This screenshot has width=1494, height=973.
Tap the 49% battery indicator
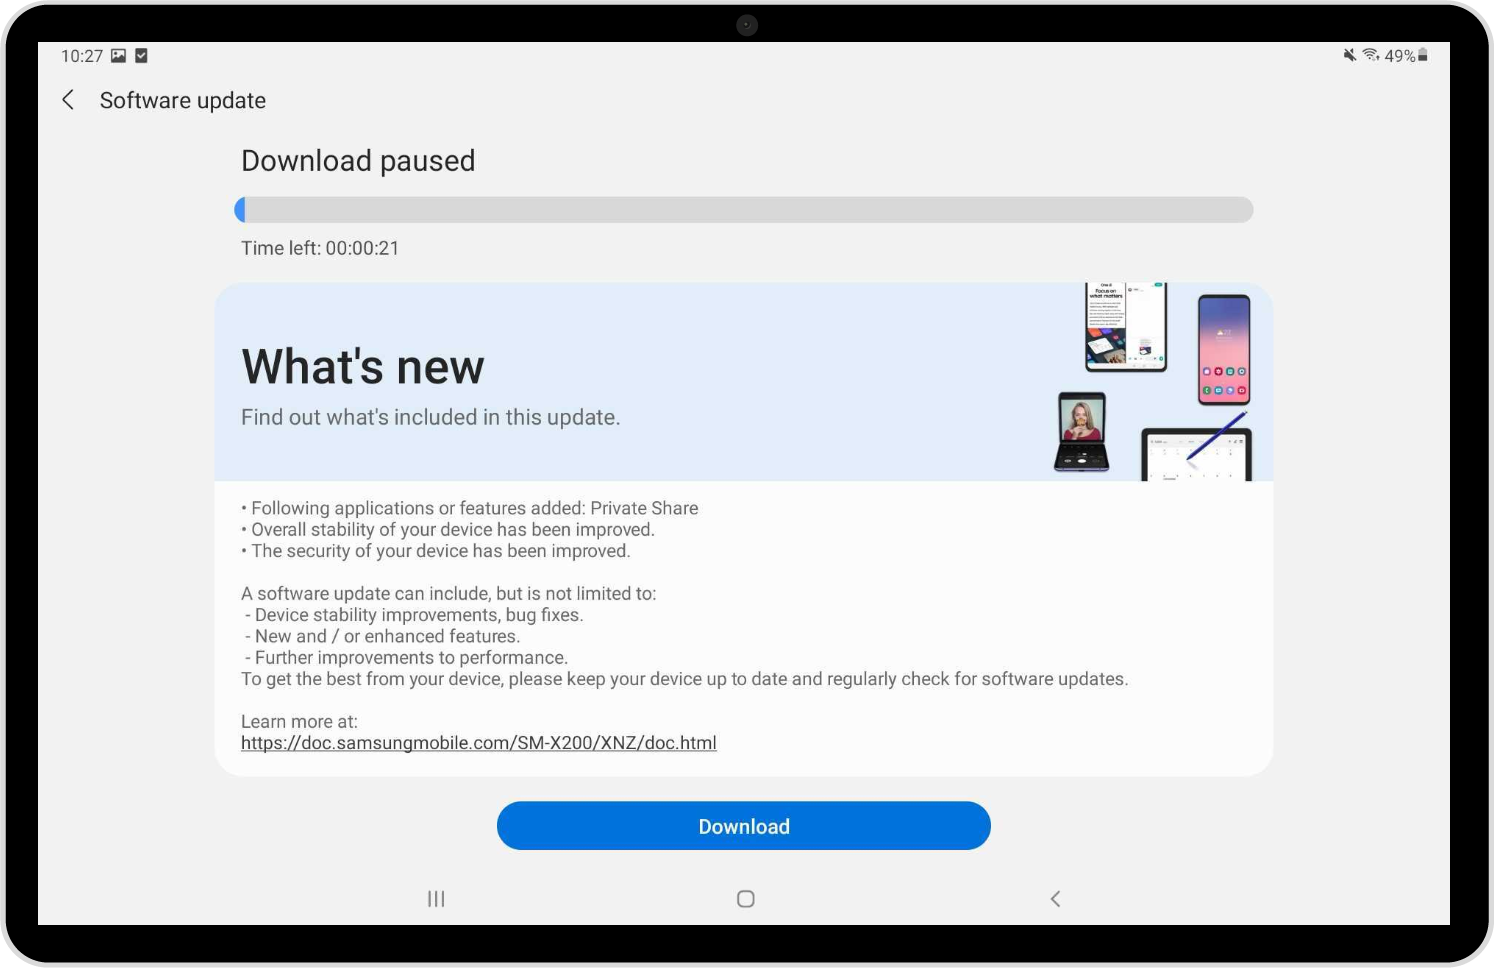(1404, 56)
